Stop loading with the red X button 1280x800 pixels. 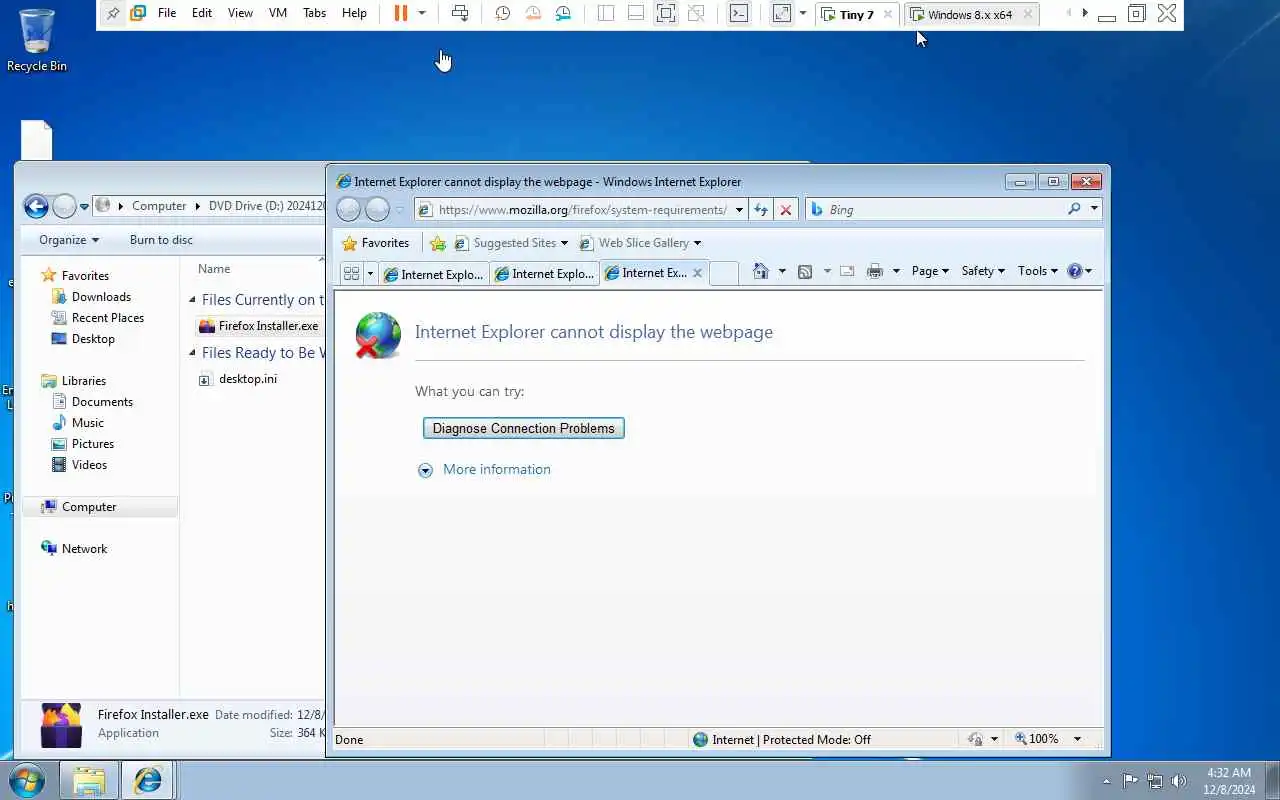(x=786, y=209)
